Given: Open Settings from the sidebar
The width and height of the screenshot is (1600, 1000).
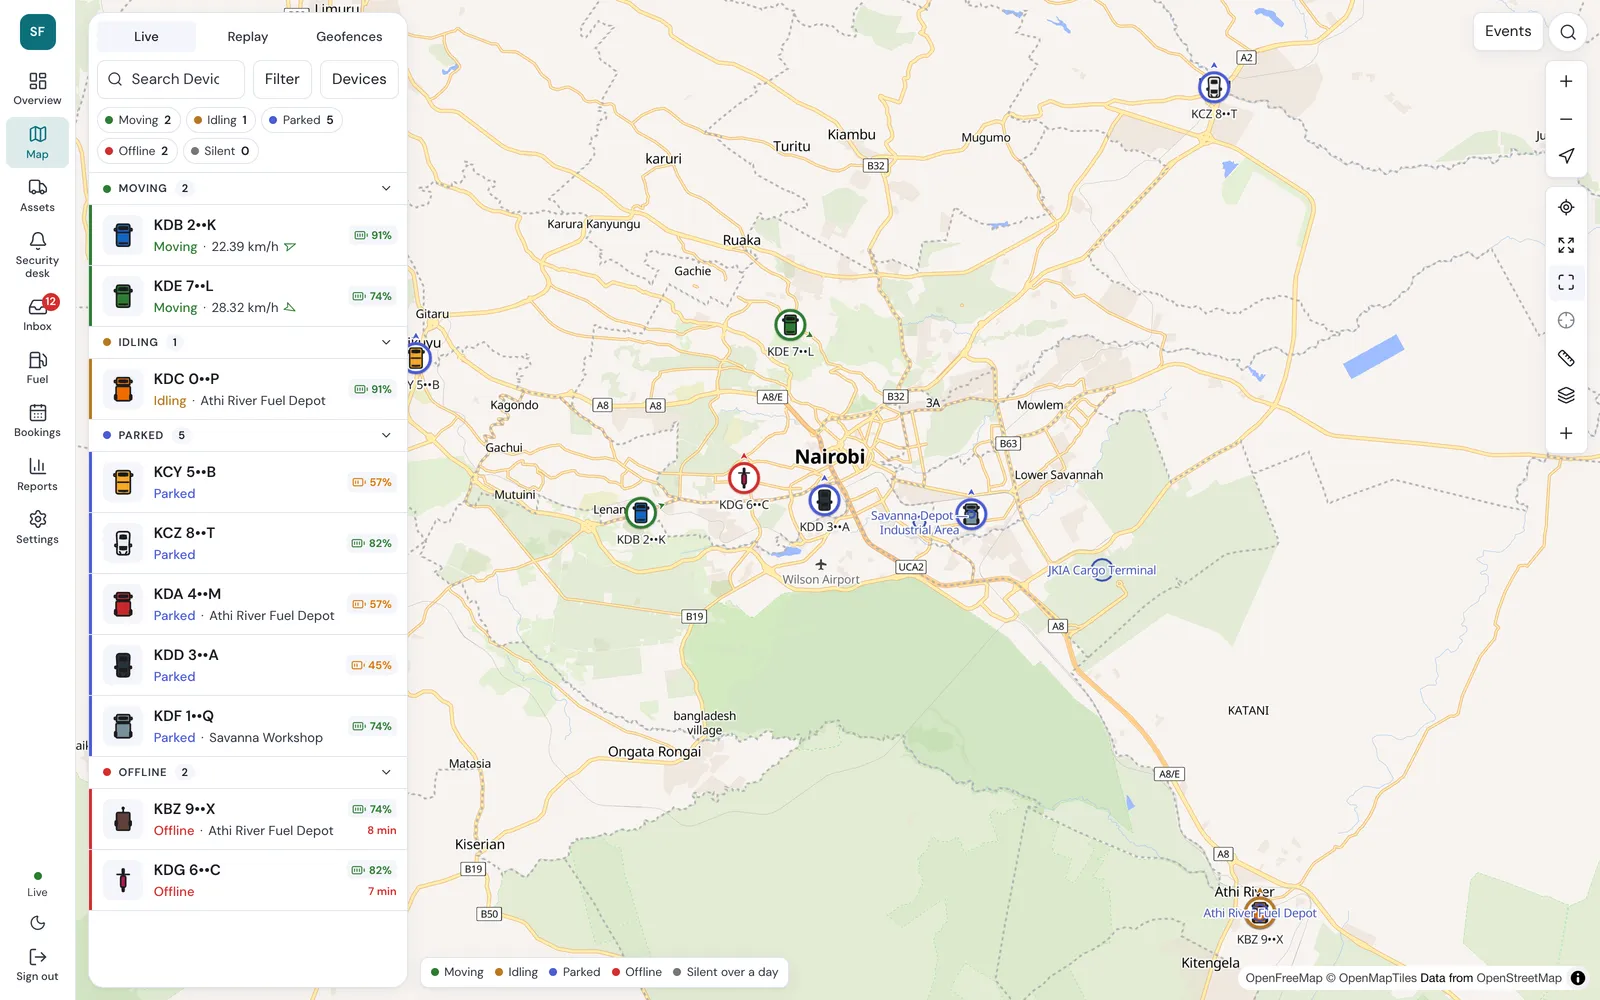Looking at the screenshot, I should click(x=37, y=527).
